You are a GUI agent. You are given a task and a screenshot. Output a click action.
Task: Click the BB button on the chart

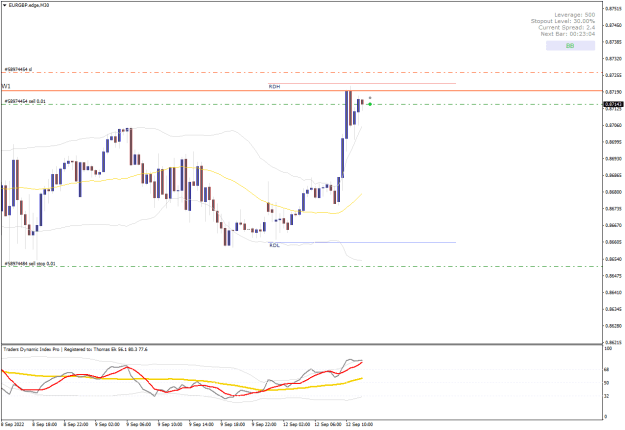[570, 46]
